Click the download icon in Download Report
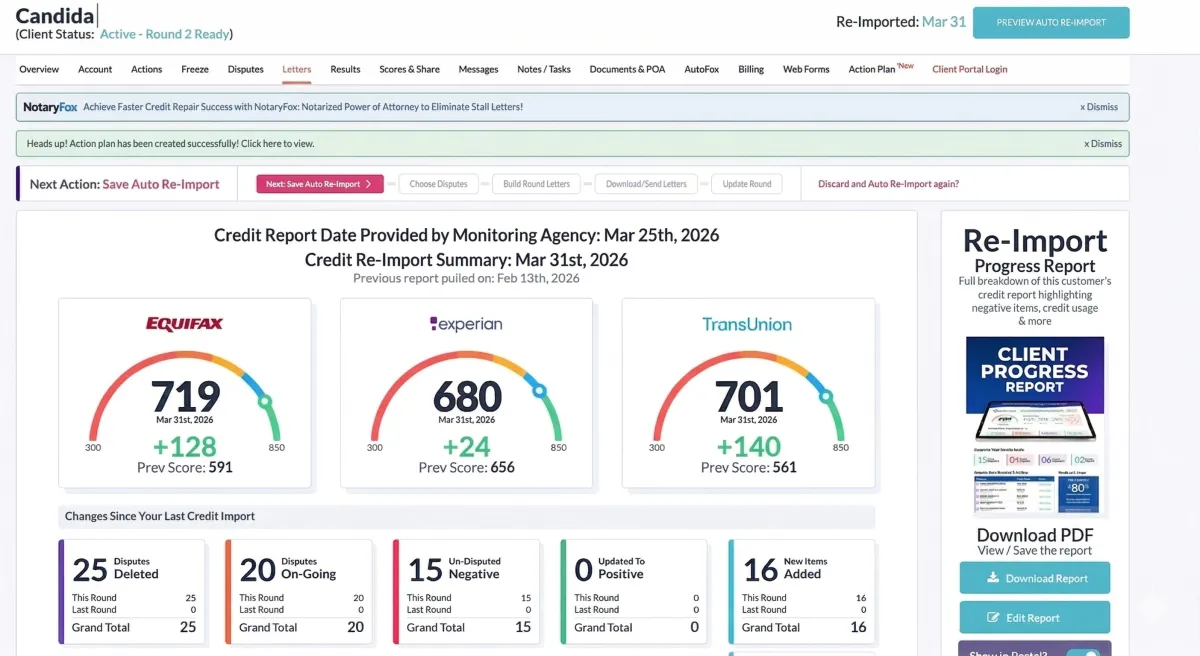1200x656 pixels. (993, 578)
